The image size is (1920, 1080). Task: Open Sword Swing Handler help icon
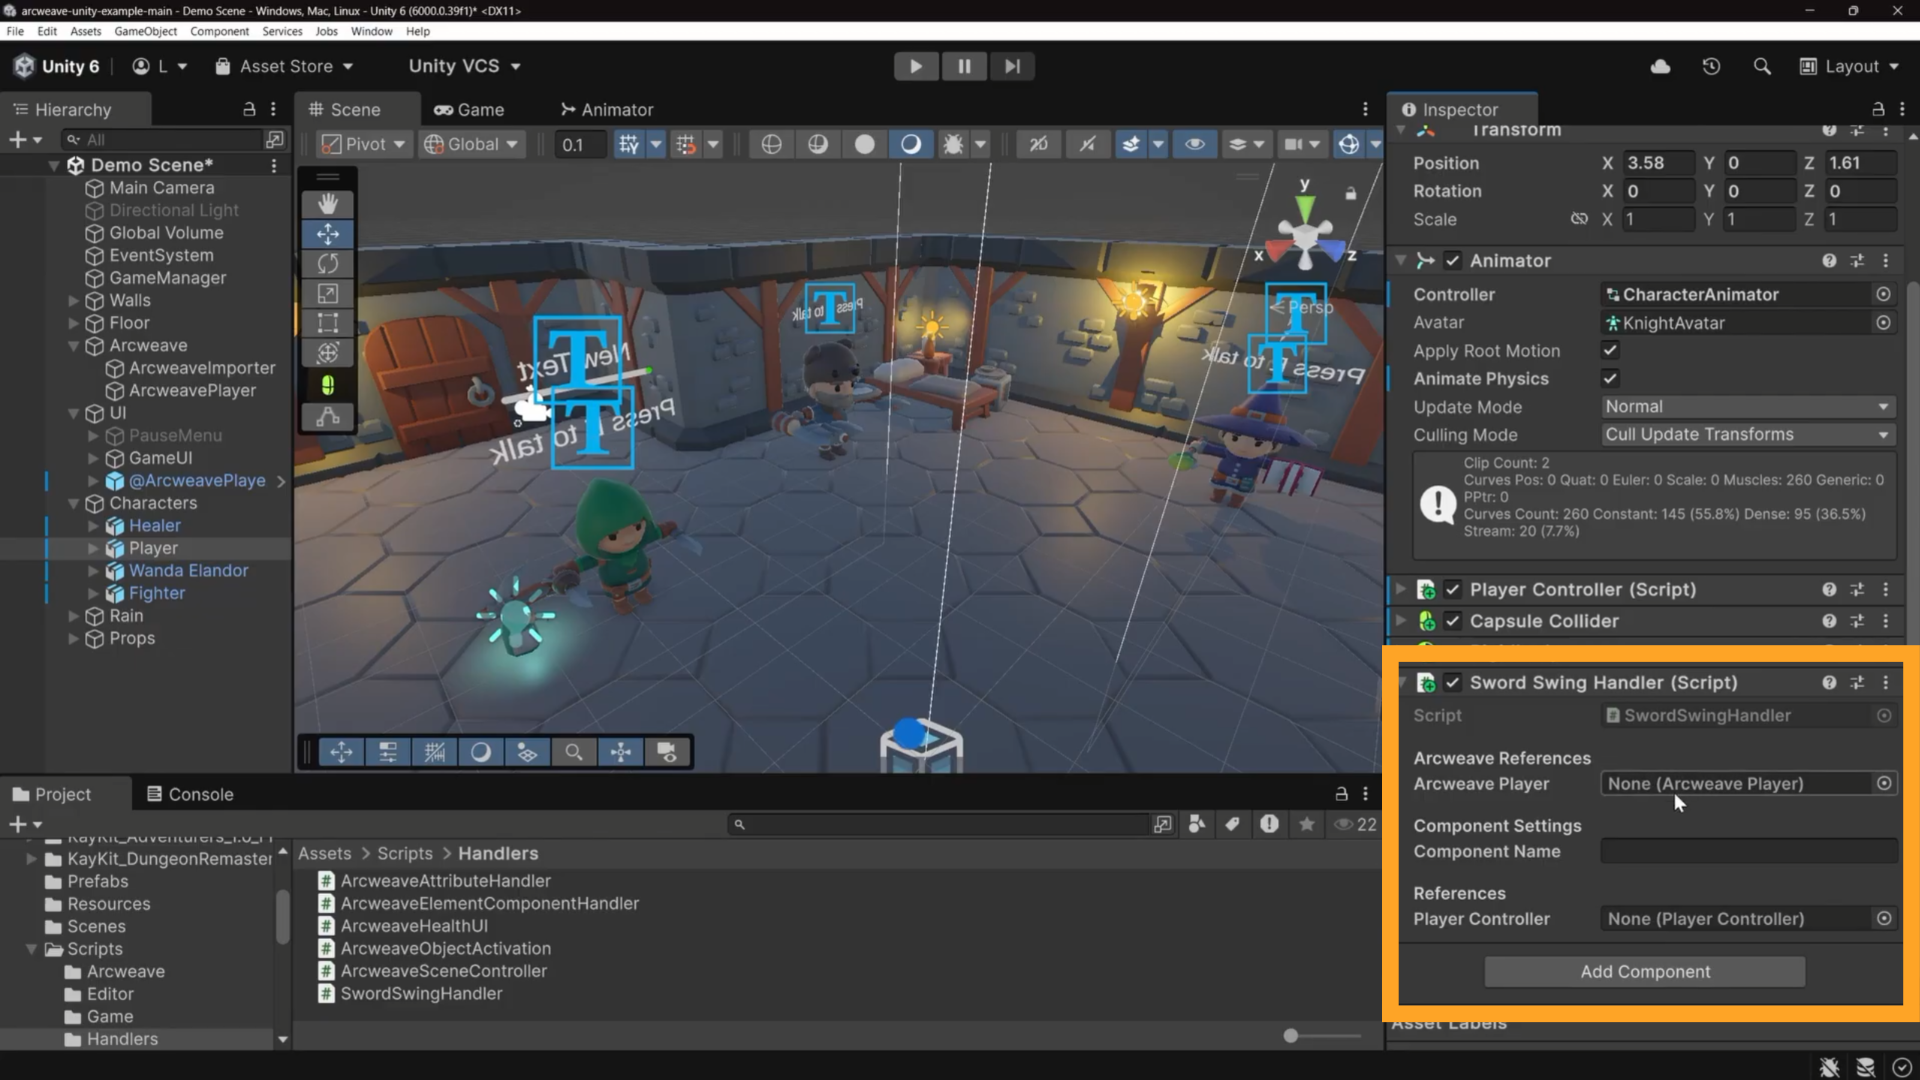coord(1829,683)
